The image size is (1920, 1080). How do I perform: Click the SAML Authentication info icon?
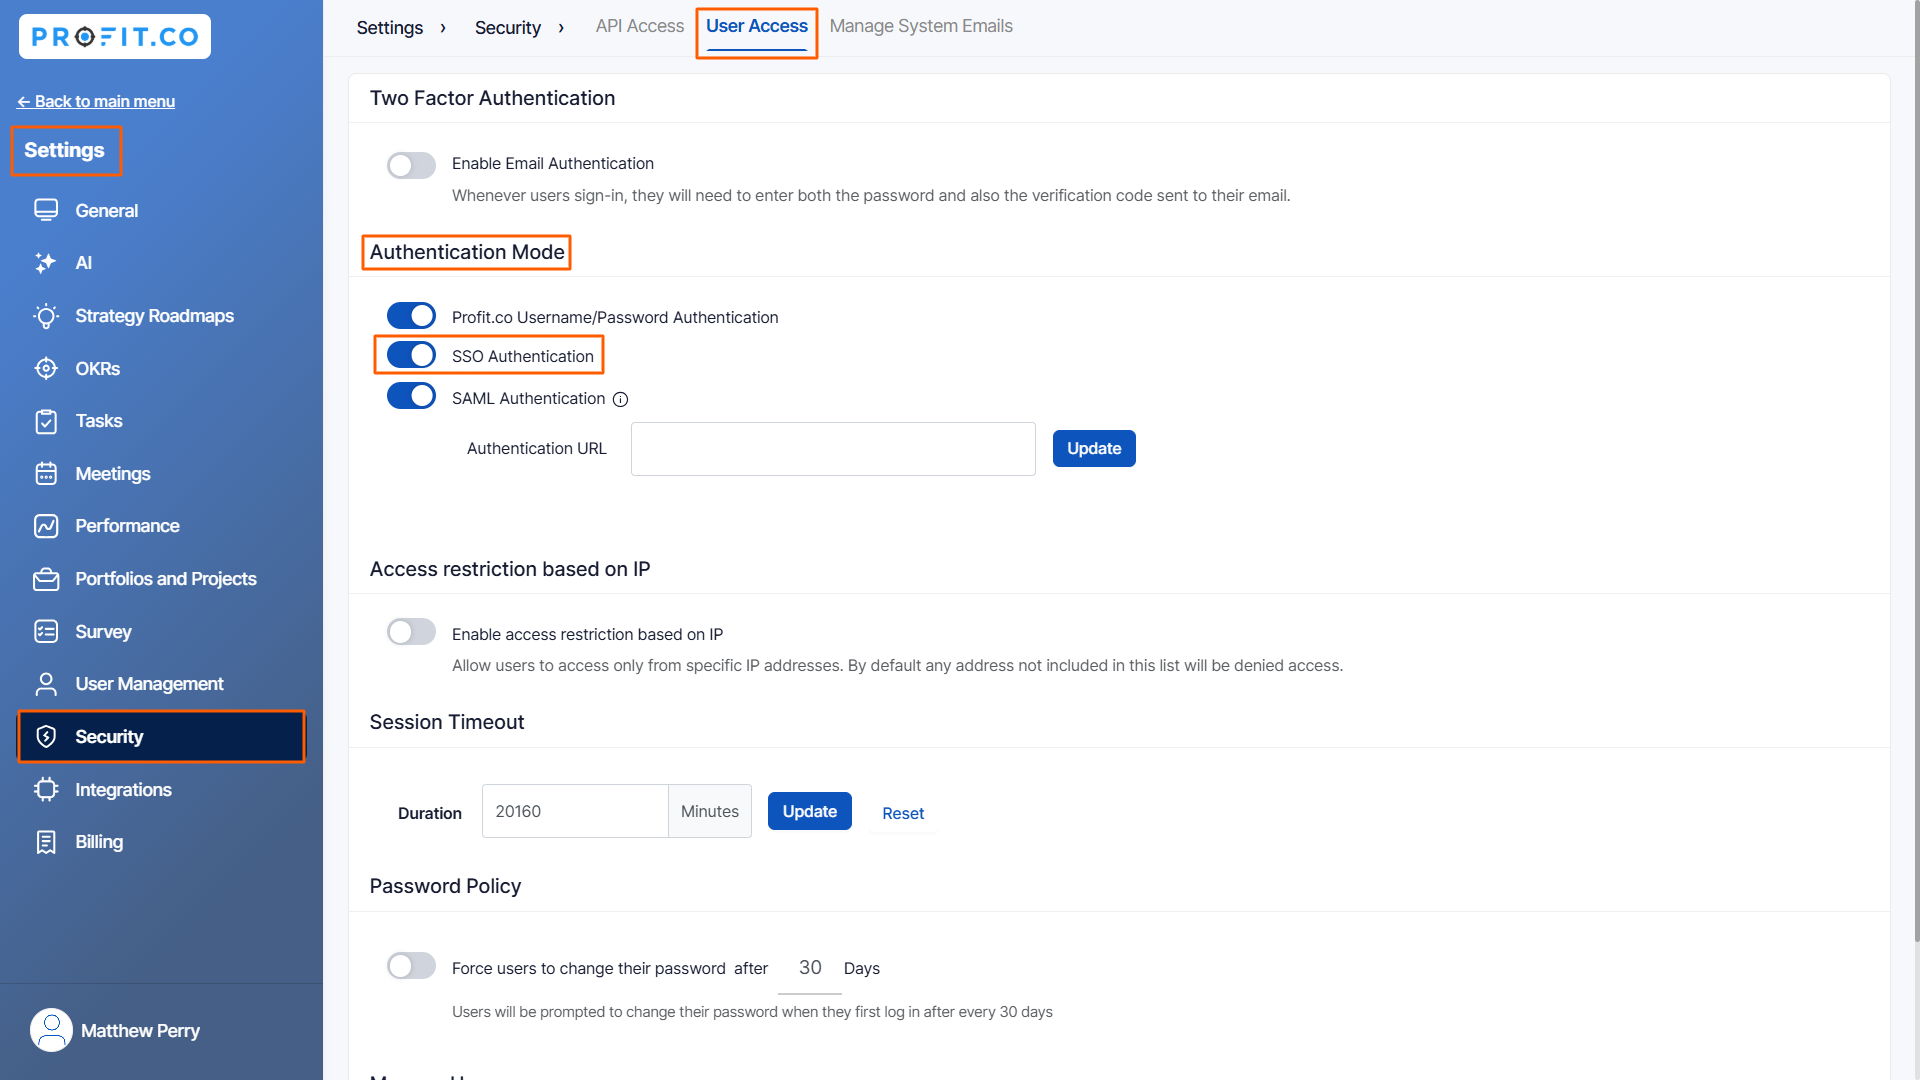(x=620, y=399)
